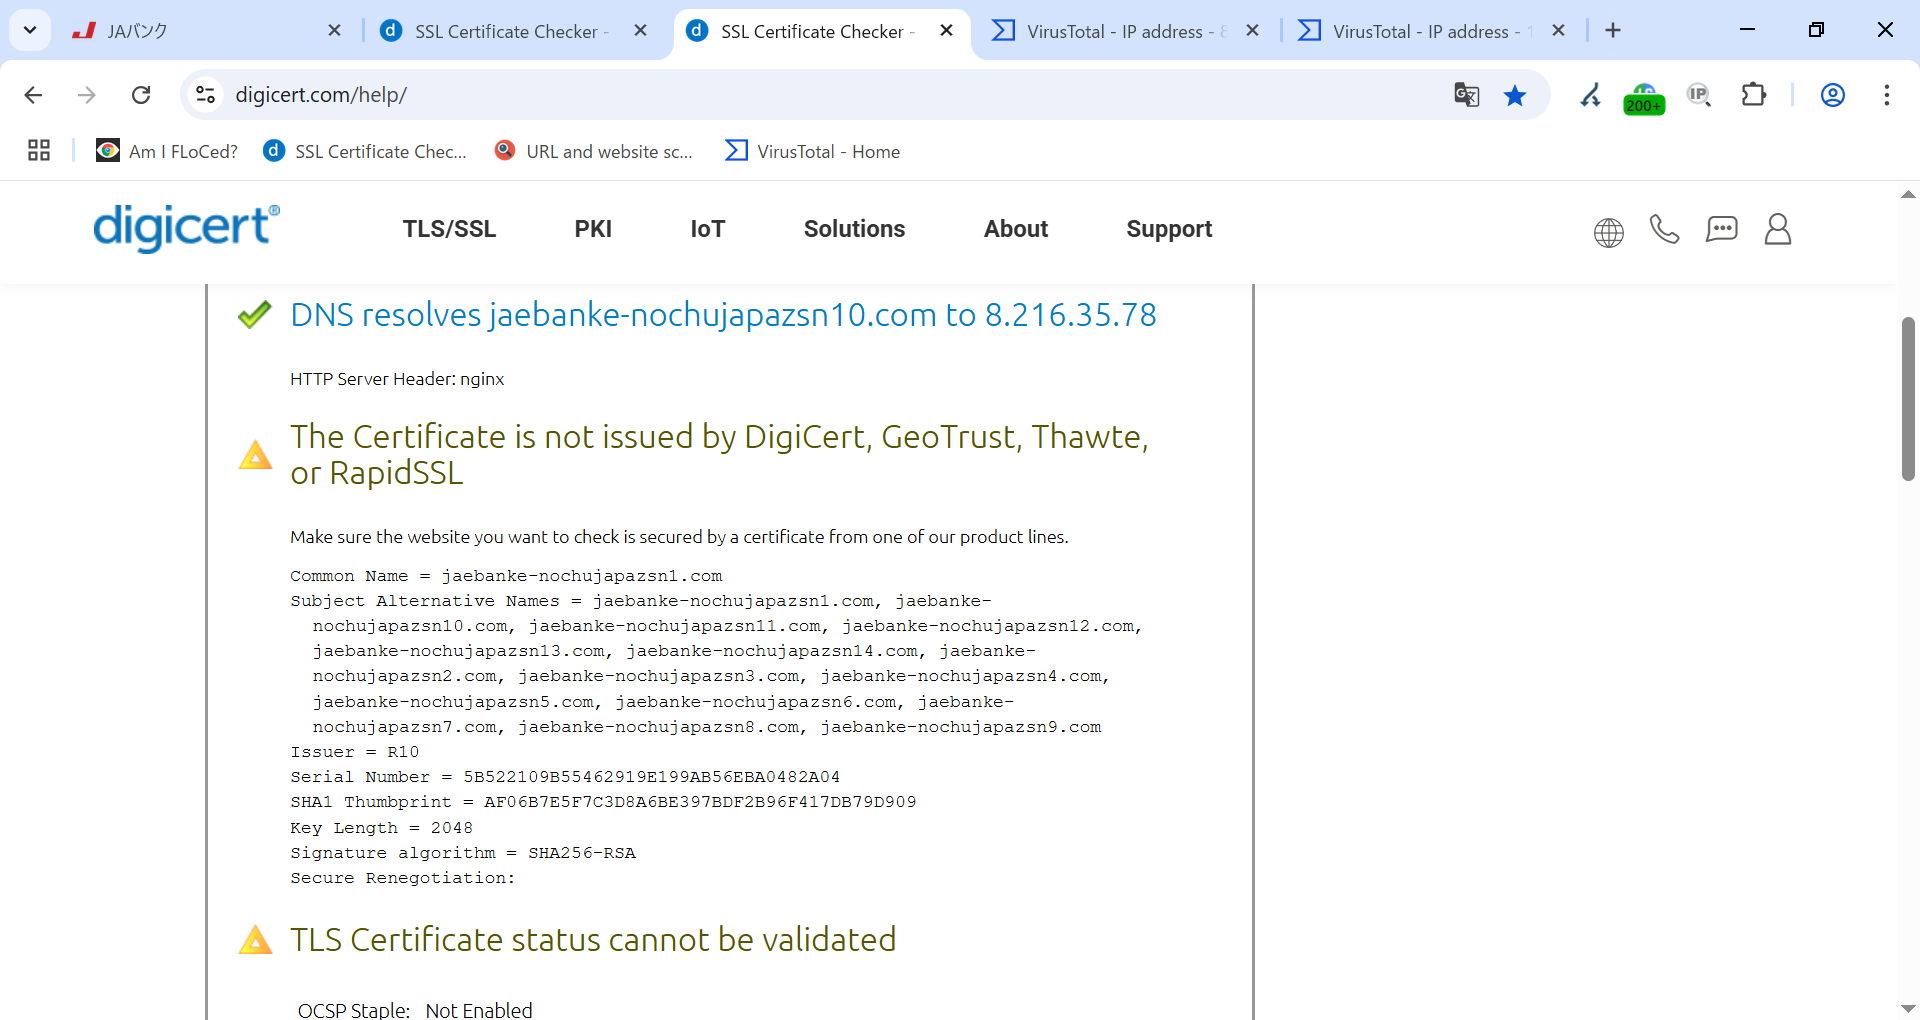Viewport: 1920px width, 1020px height.
Task: Click the page vertical scrollbar thumb
Action: 1908,398
